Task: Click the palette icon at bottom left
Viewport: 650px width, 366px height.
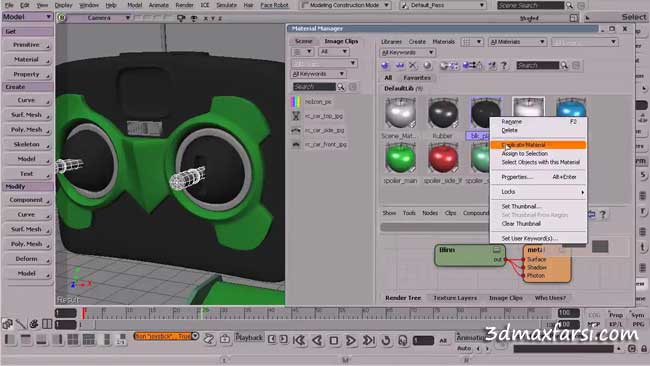Action: pos(34,324)
